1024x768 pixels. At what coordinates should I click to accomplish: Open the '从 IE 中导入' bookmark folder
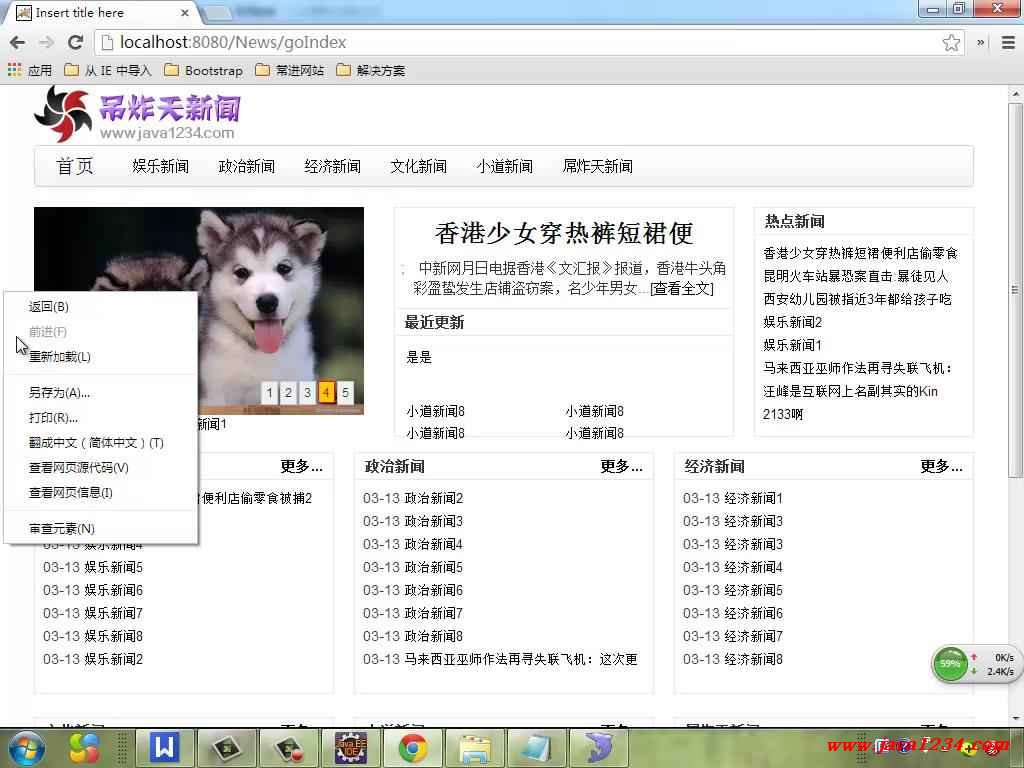[108, 70]
